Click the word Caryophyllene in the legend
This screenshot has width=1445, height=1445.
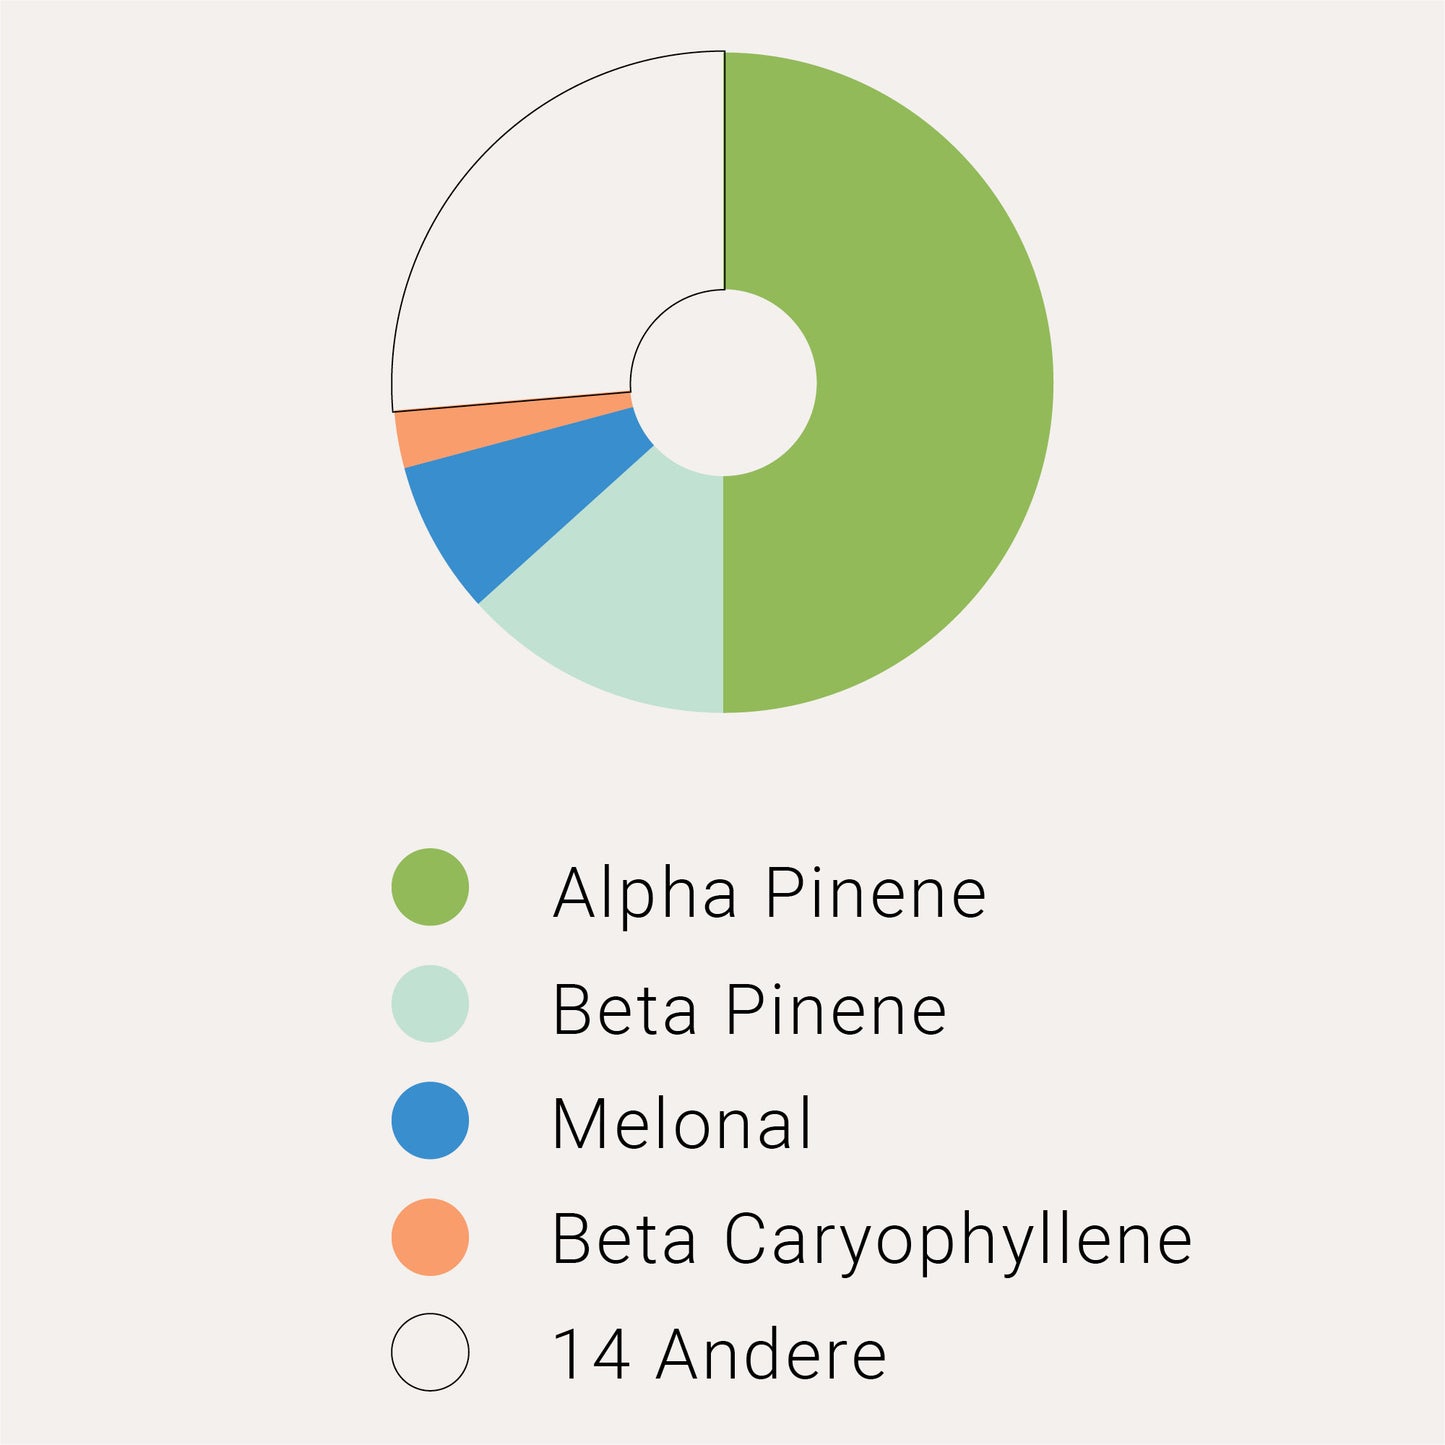(x=958, y=1242)
